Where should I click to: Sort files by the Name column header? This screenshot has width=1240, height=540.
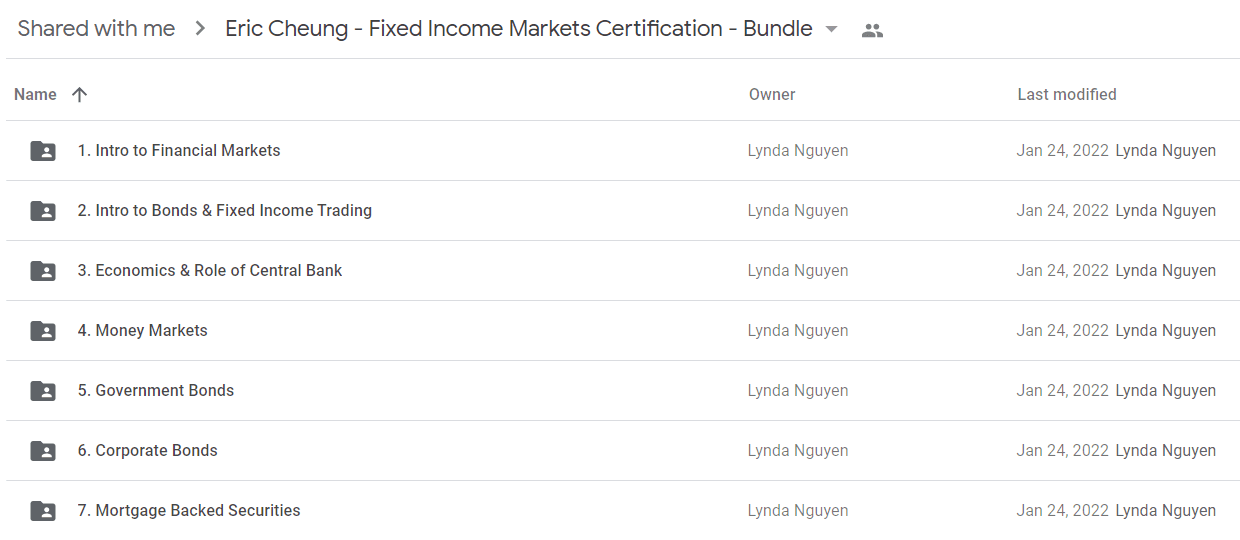pyautogui.click(x=35, y=94)
